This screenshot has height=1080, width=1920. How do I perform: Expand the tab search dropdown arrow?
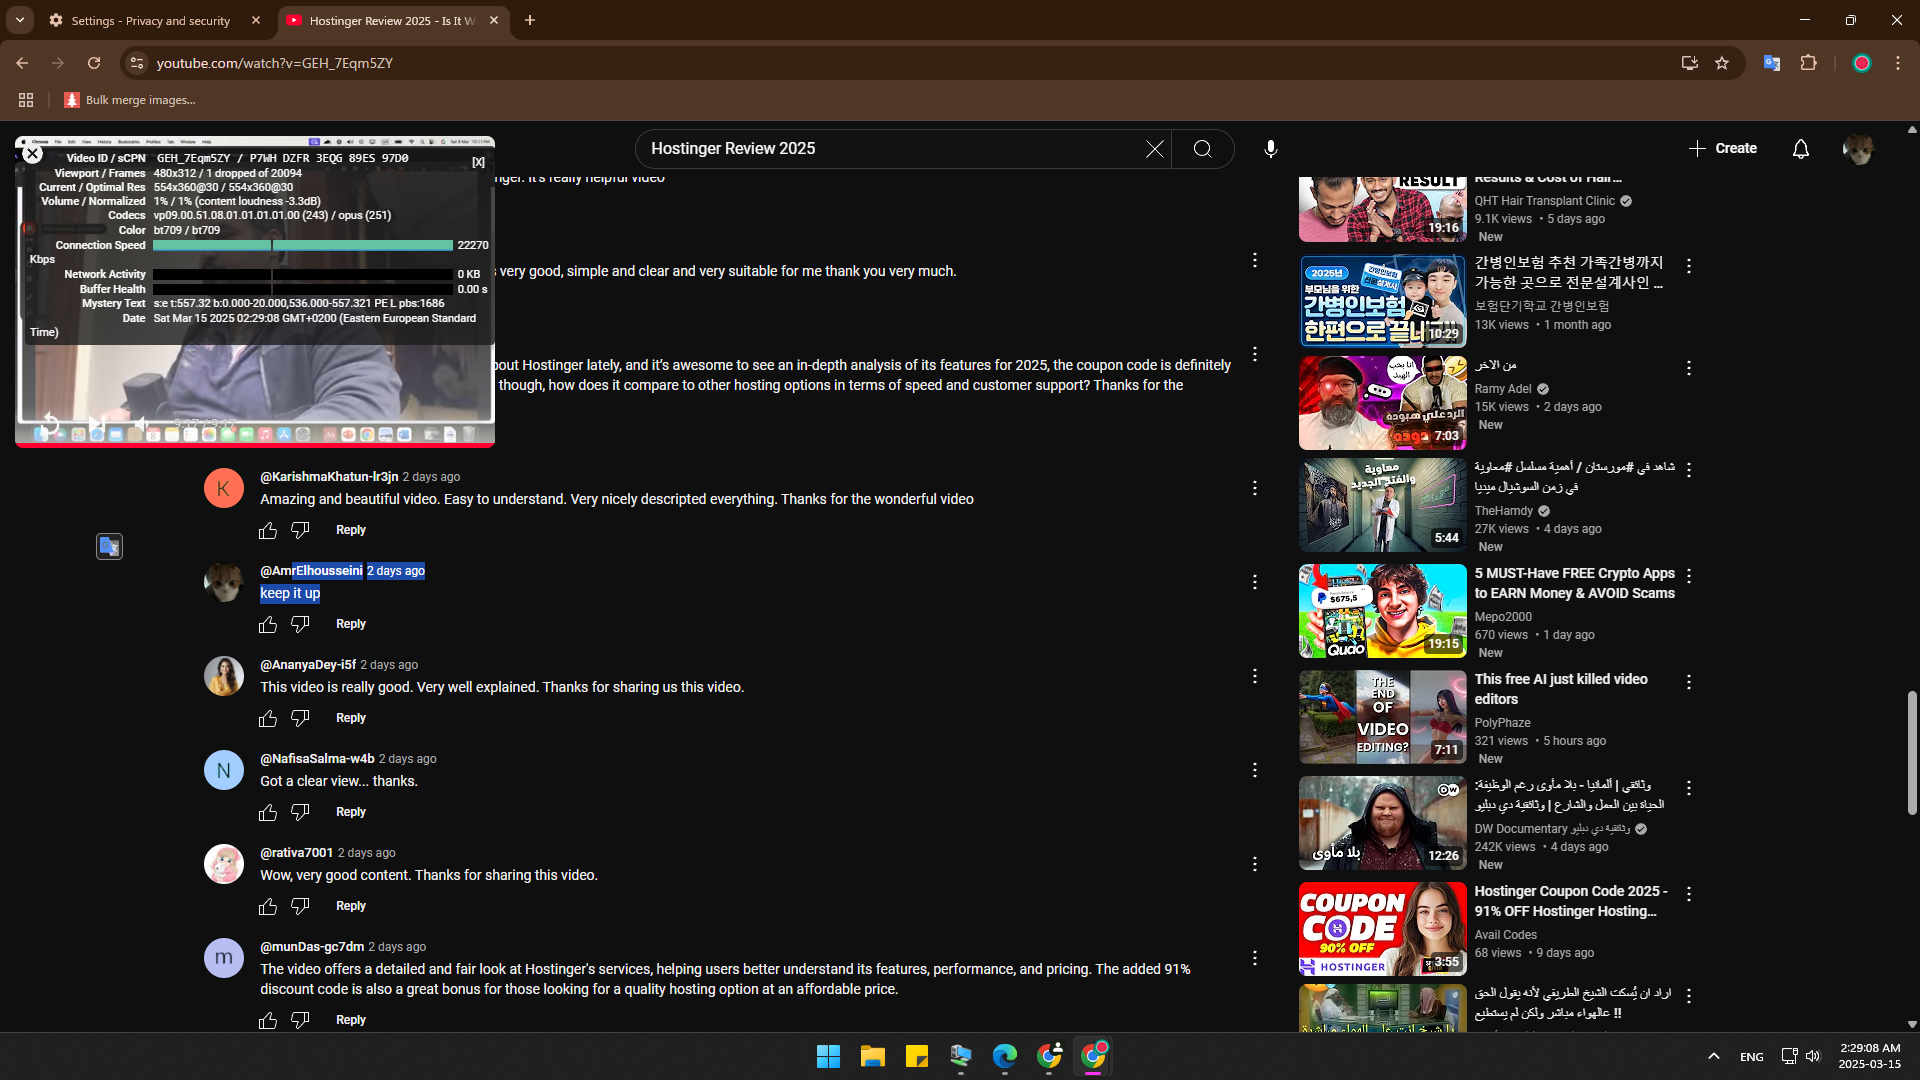point(19,20)
